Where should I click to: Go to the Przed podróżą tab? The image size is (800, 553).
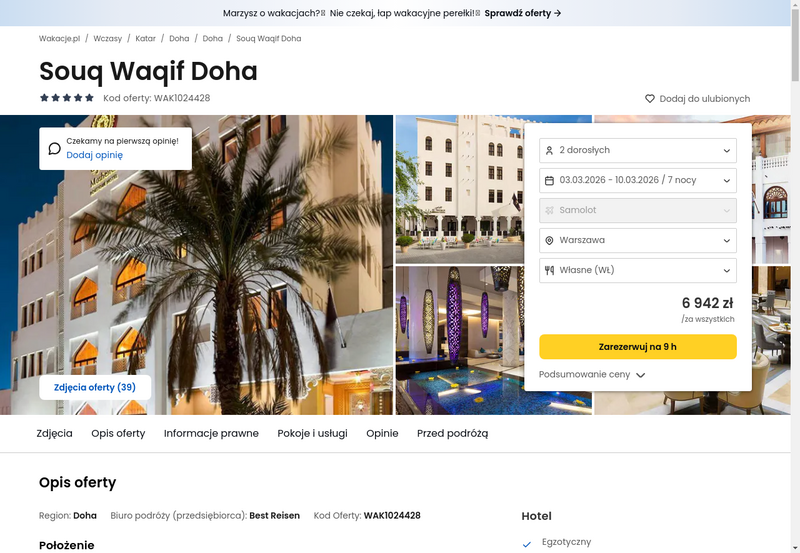453,433
